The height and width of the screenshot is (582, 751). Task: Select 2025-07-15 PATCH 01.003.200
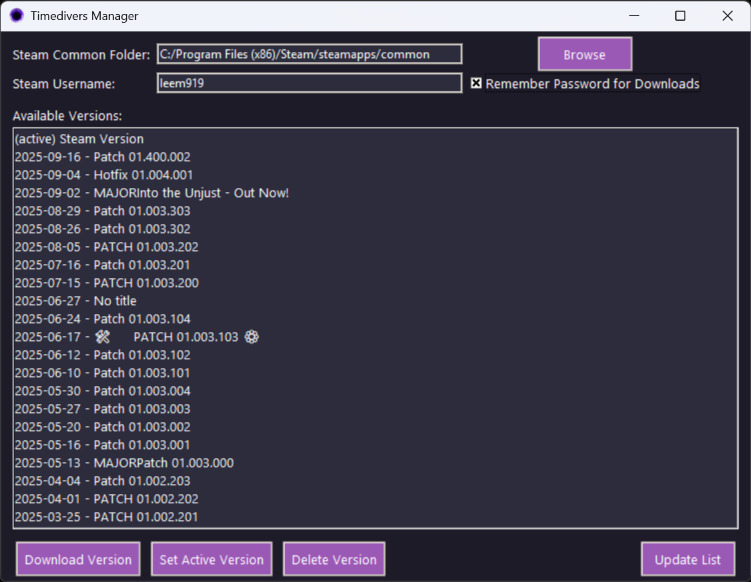tap(375, 283)
